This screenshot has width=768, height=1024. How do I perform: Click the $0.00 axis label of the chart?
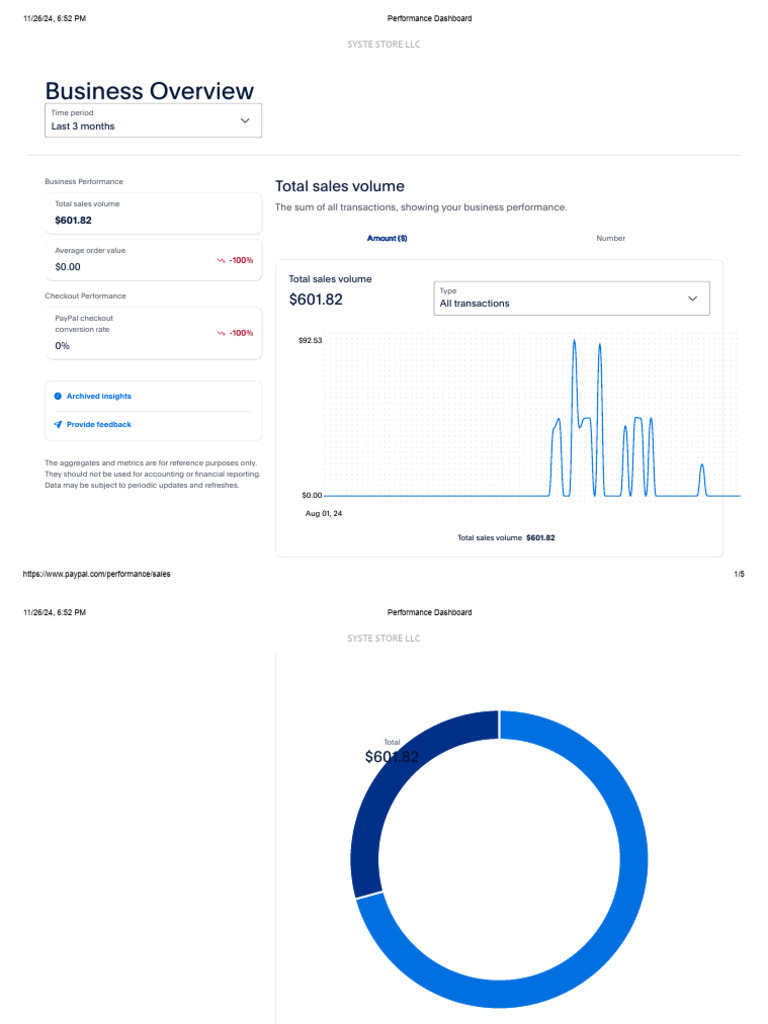312,496
